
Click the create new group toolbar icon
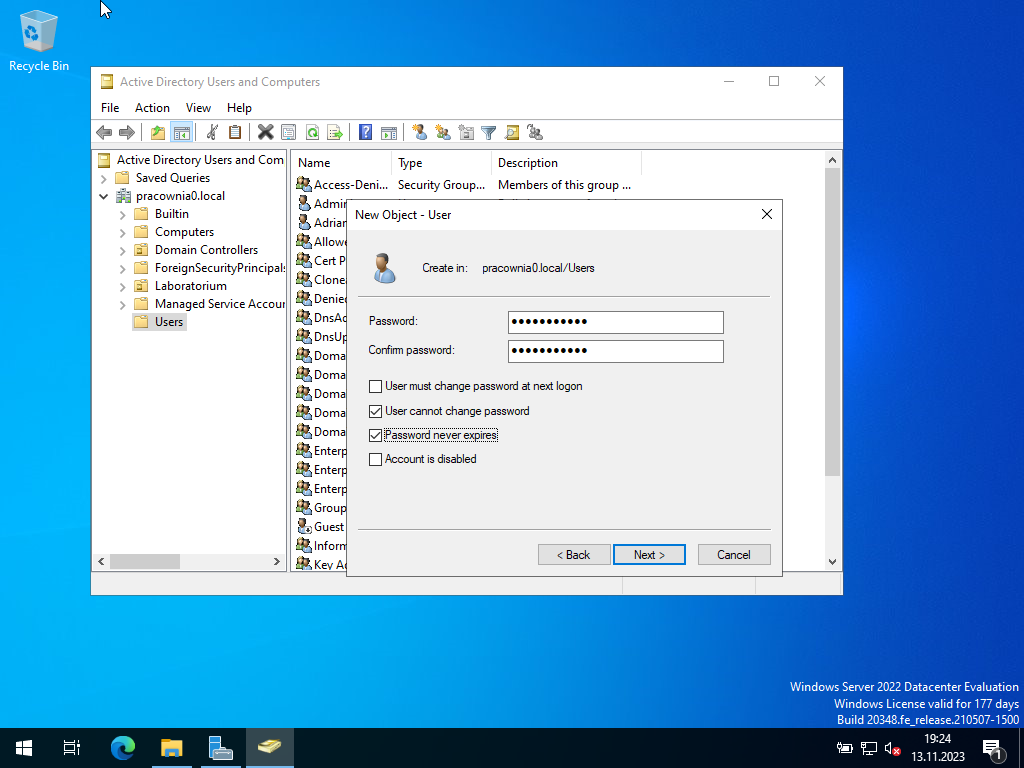pos(443,133)
